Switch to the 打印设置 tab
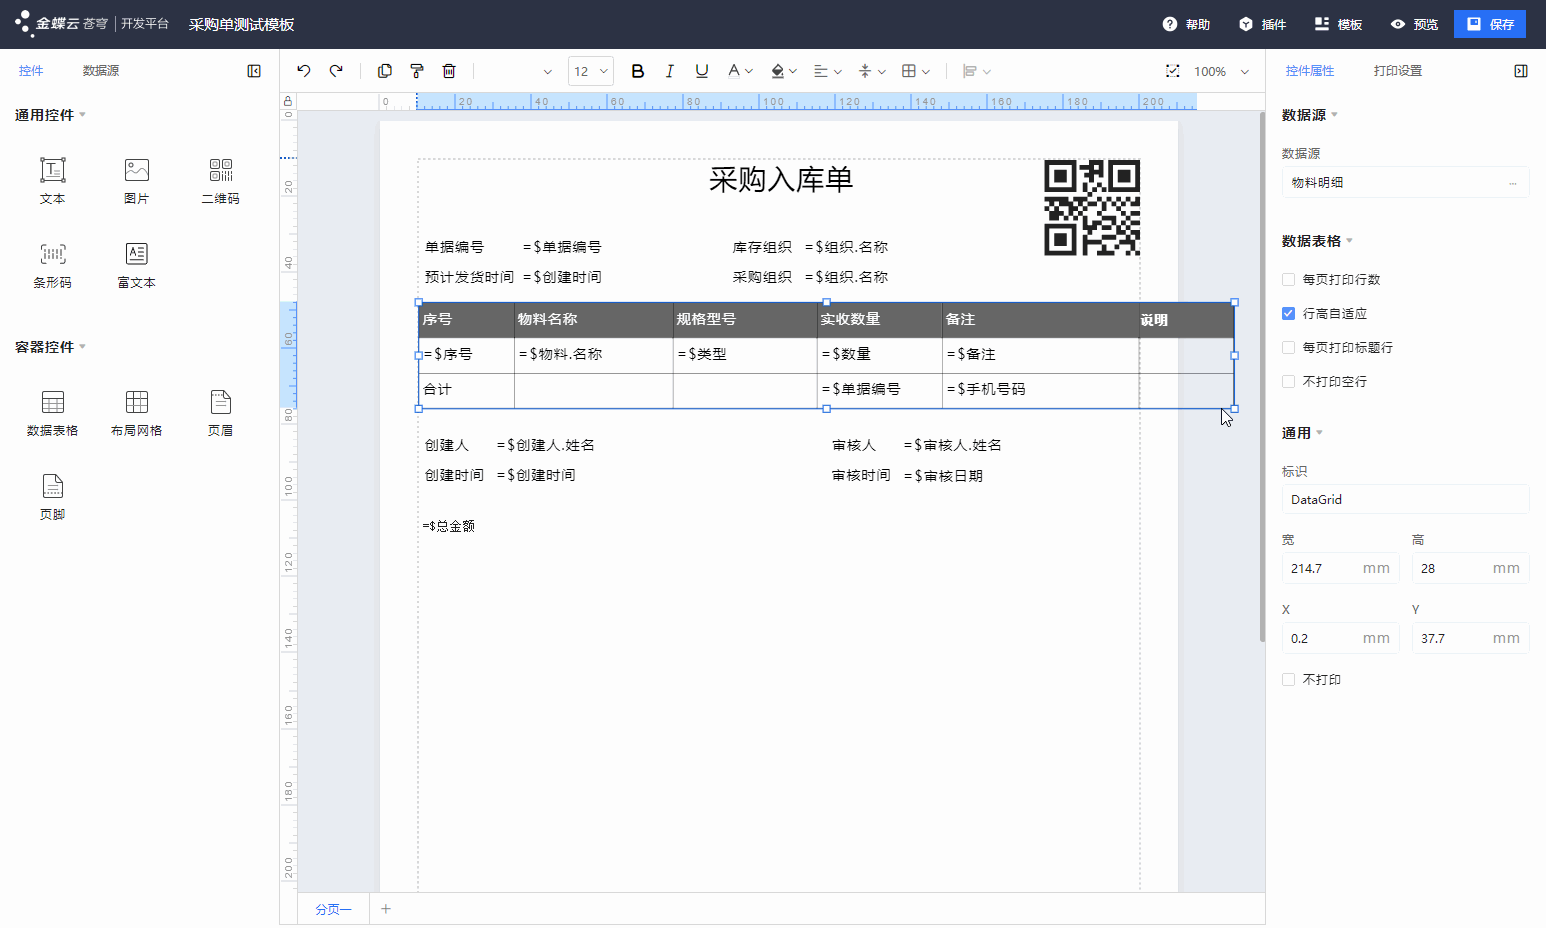Image resolution: width=1546 pixels, height=928 pixels. point(1398,70)
